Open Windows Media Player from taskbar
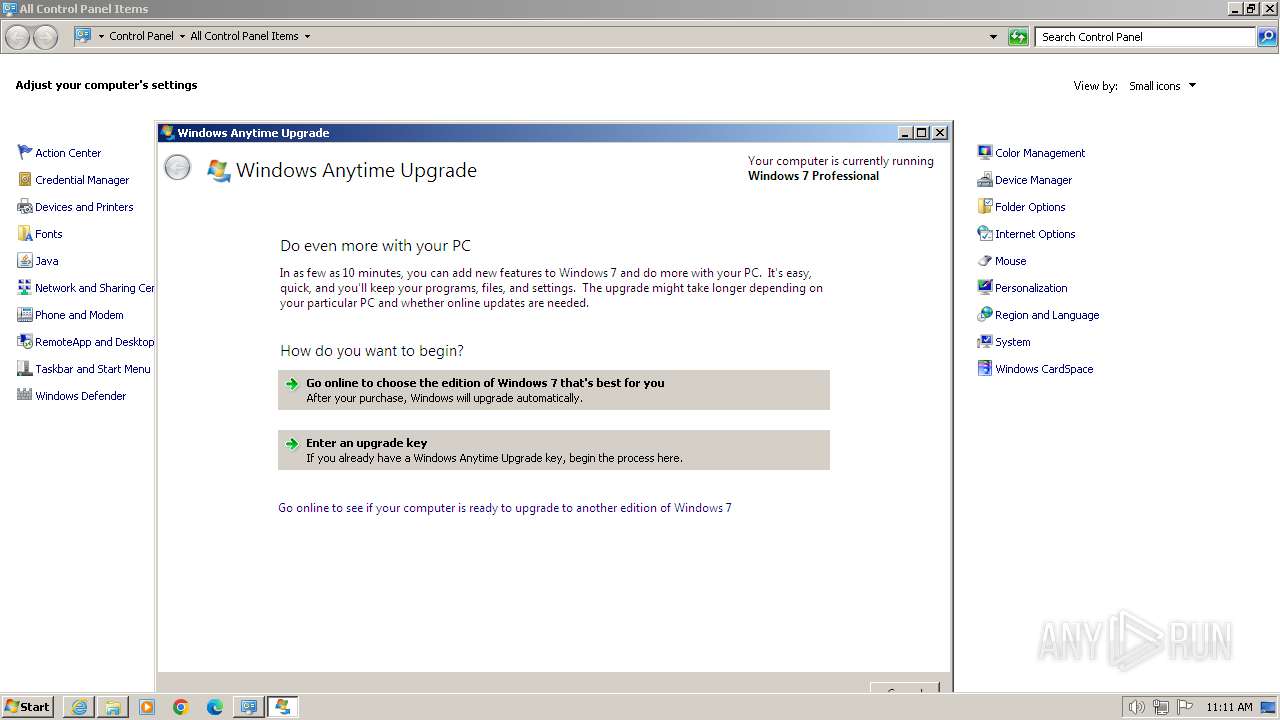The image size is (1280, 720). 147,707
